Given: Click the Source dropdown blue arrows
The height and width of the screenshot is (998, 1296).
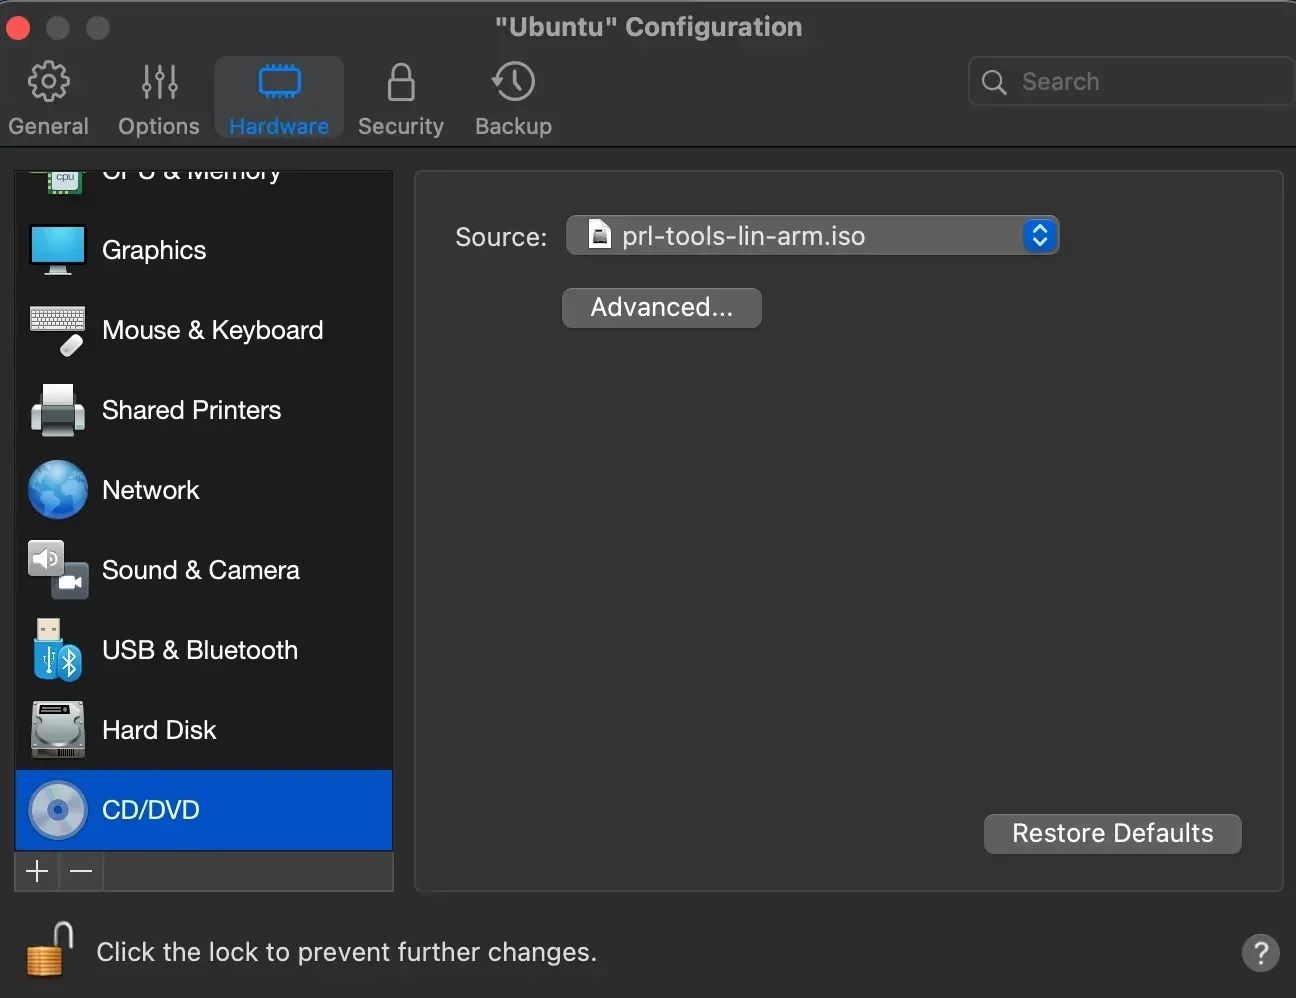Looking at the screenshot, I should tap(1039, 236).
